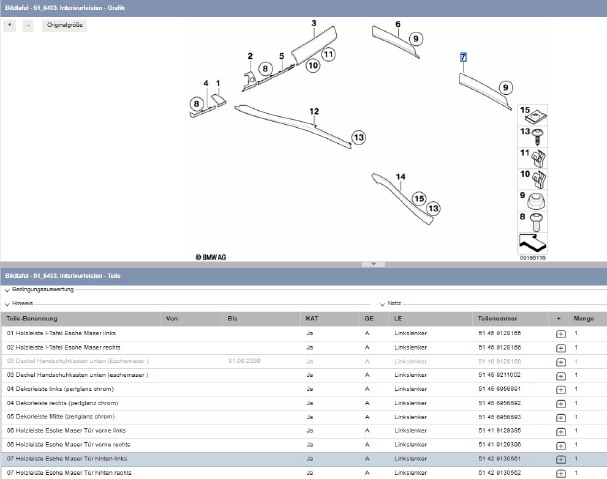This screenshot has height=479, width=607.
Task: Click callout 5 in the diagram
Action: tap(281, 56)
